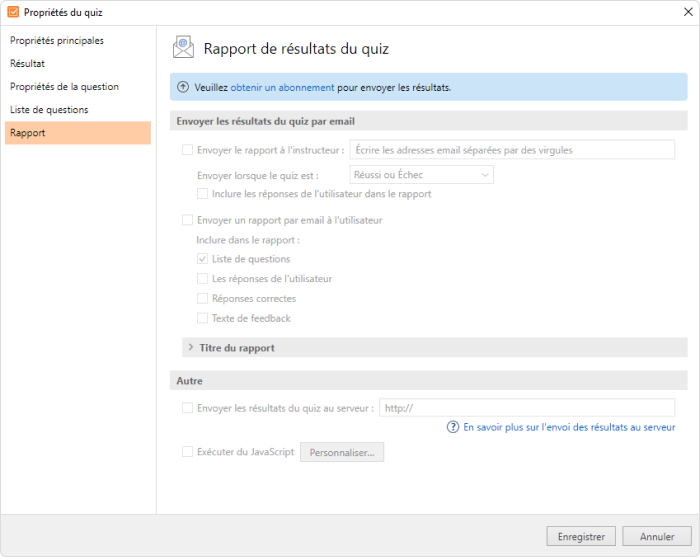Viewport: 700px width, 557px height.
Task: Check 'Les réponses de l'utilisateur' option
Action: coord(203,278)
